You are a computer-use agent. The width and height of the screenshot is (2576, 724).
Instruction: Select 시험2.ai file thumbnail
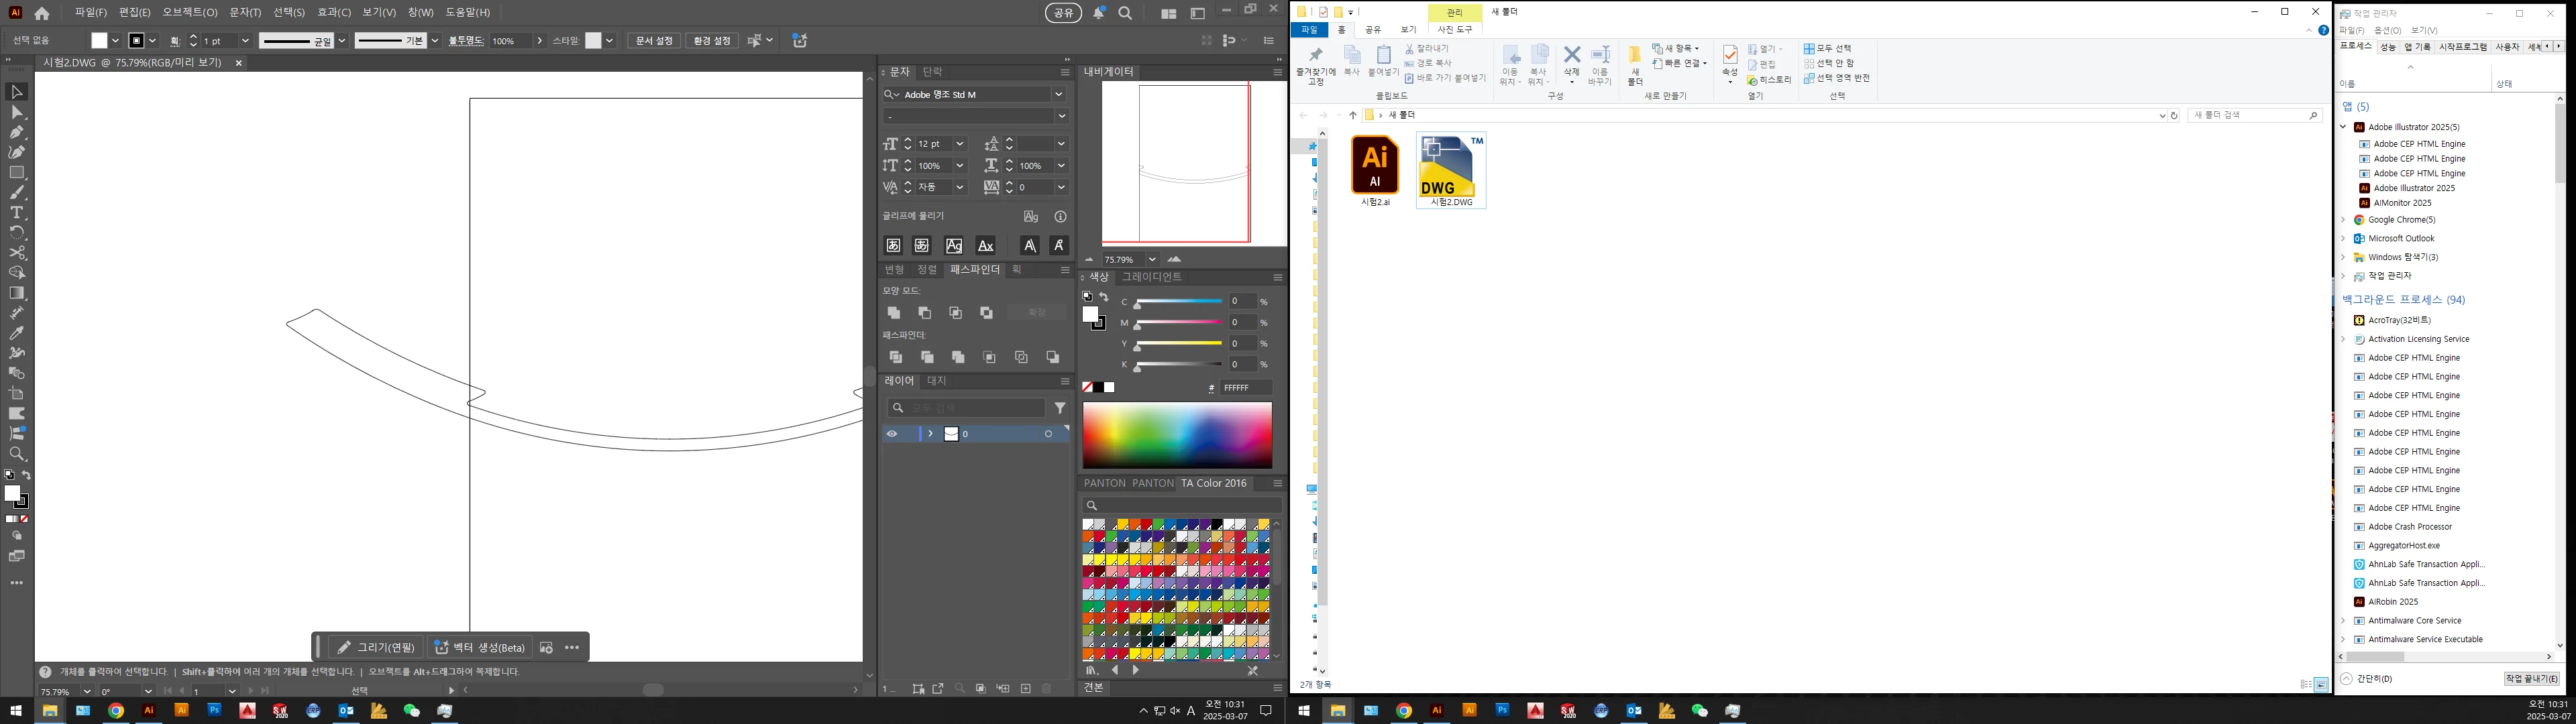click(1375, 166)
